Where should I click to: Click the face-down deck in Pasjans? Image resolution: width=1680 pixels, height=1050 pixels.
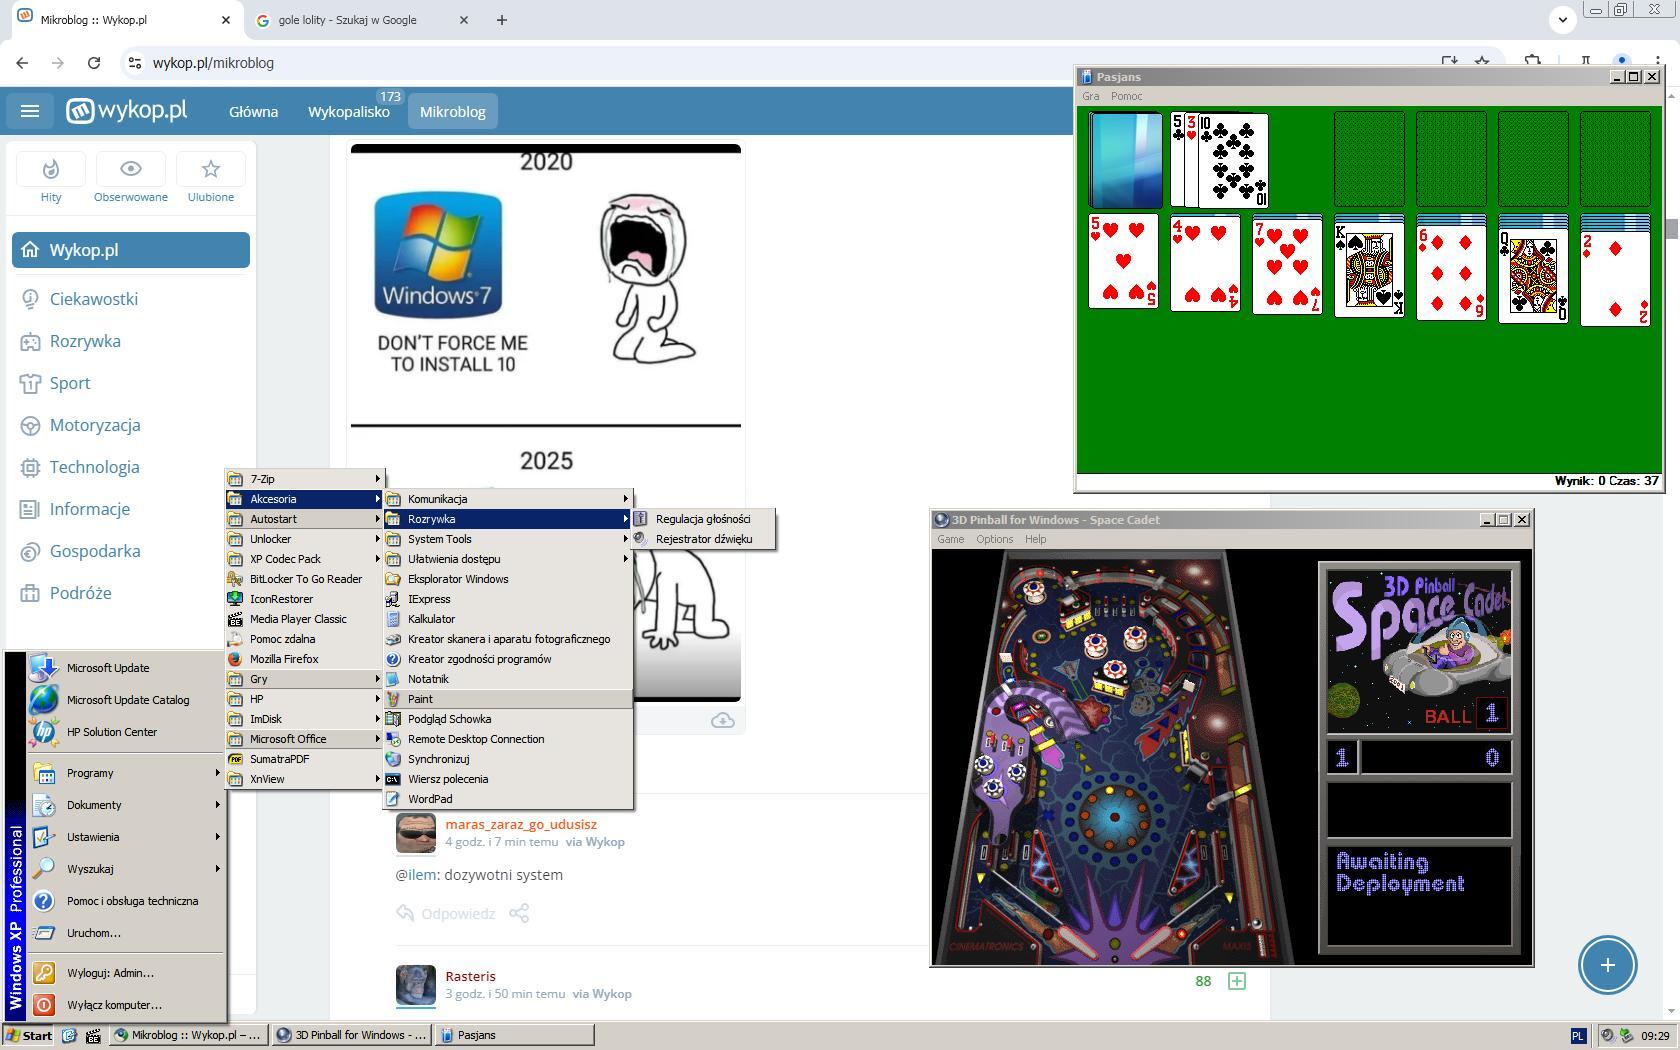(1125, 160)
